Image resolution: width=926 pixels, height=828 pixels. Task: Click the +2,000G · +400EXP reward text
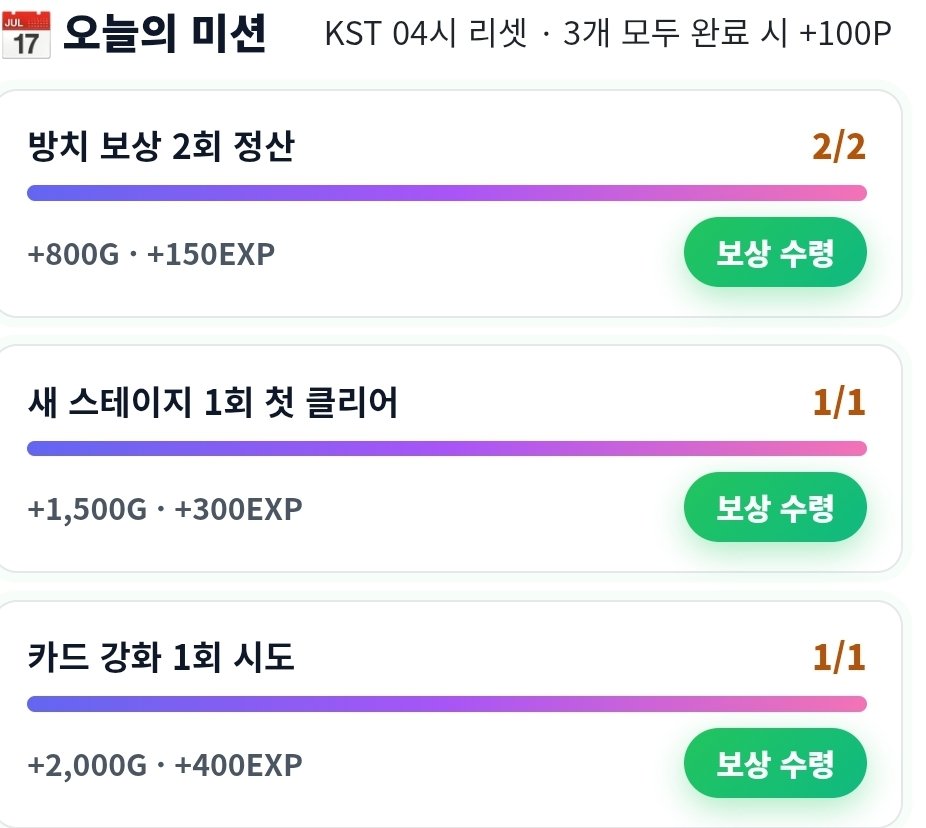tap(165, 765)
